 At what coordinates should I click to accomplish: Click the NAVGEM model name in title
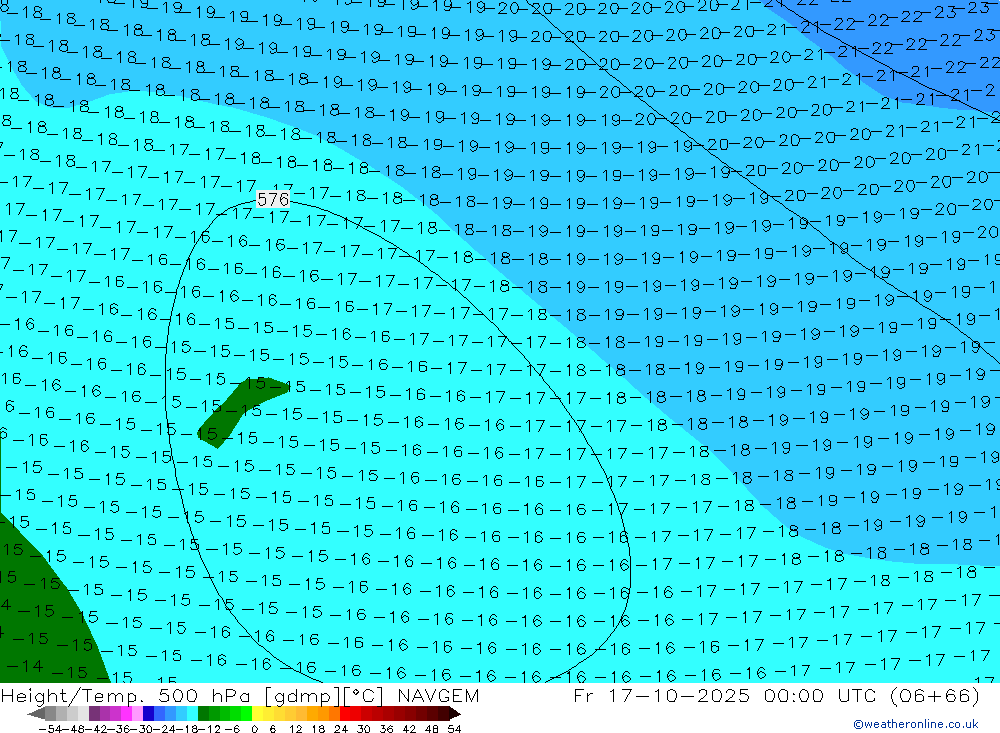438,695
